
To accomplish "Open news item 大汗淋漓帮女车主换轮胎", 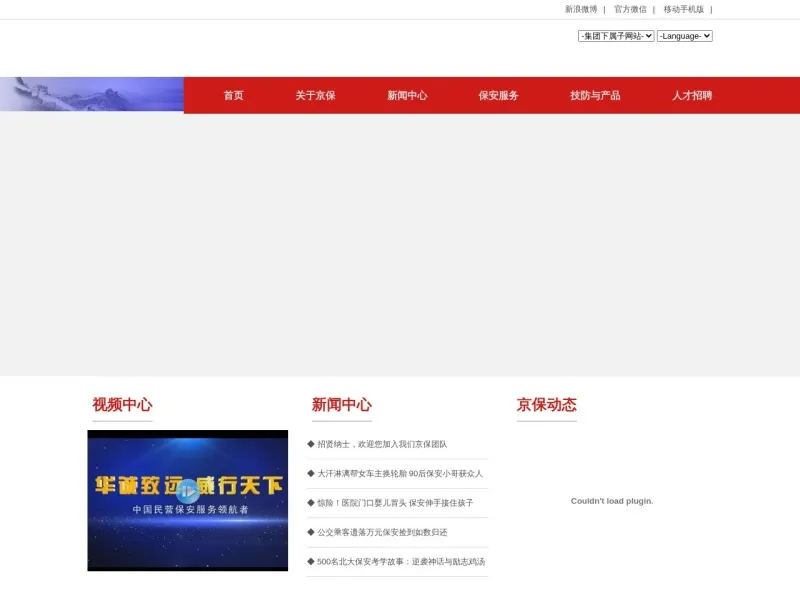I will click(400, 473).
